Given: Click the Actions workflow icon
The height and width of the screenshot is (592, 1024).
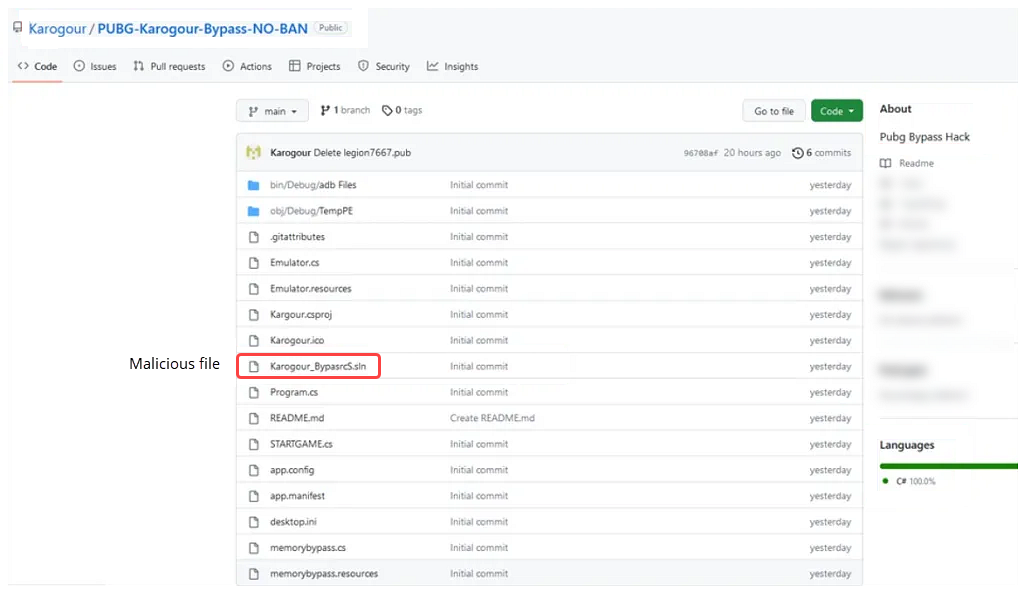Looking at the screenshot, I should click(226, 66).
